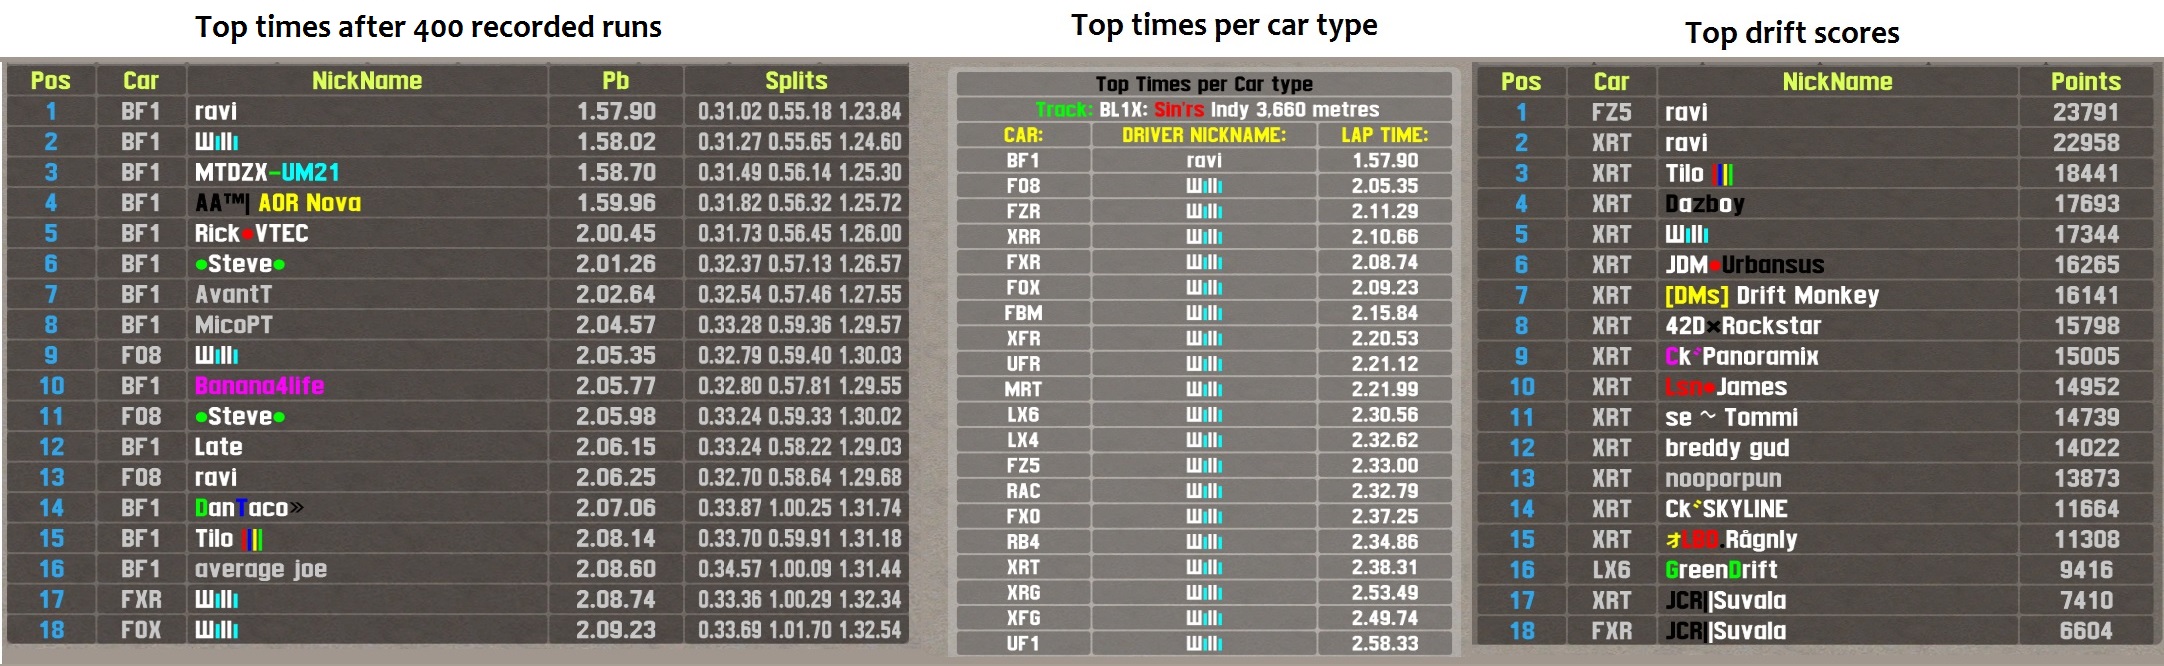This screenshot has height=666, width=2164.
Task: Click the DRIVER NICKNAME header
Action: tap(1203, 135)
